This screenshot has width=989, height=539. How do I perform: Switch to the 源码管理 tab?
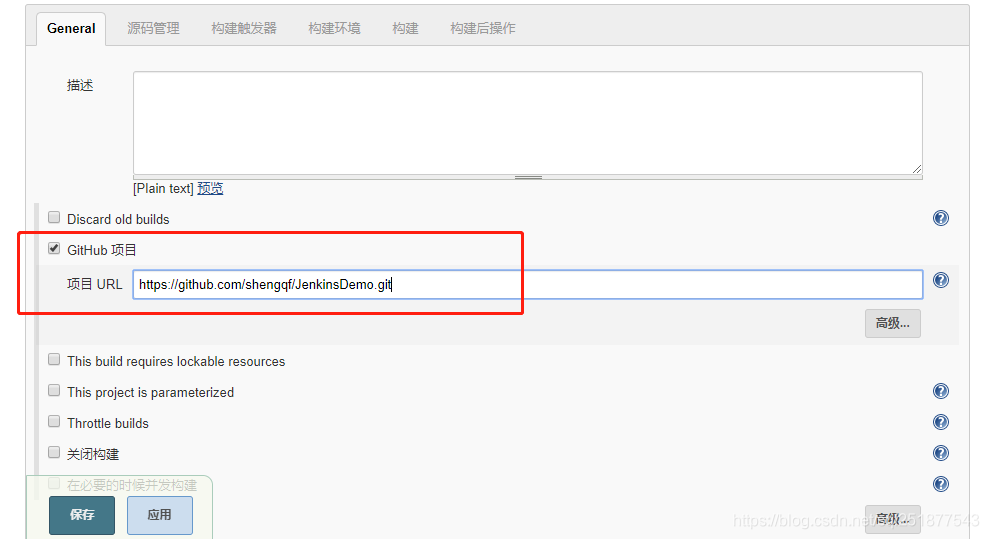tap(153, 28)
